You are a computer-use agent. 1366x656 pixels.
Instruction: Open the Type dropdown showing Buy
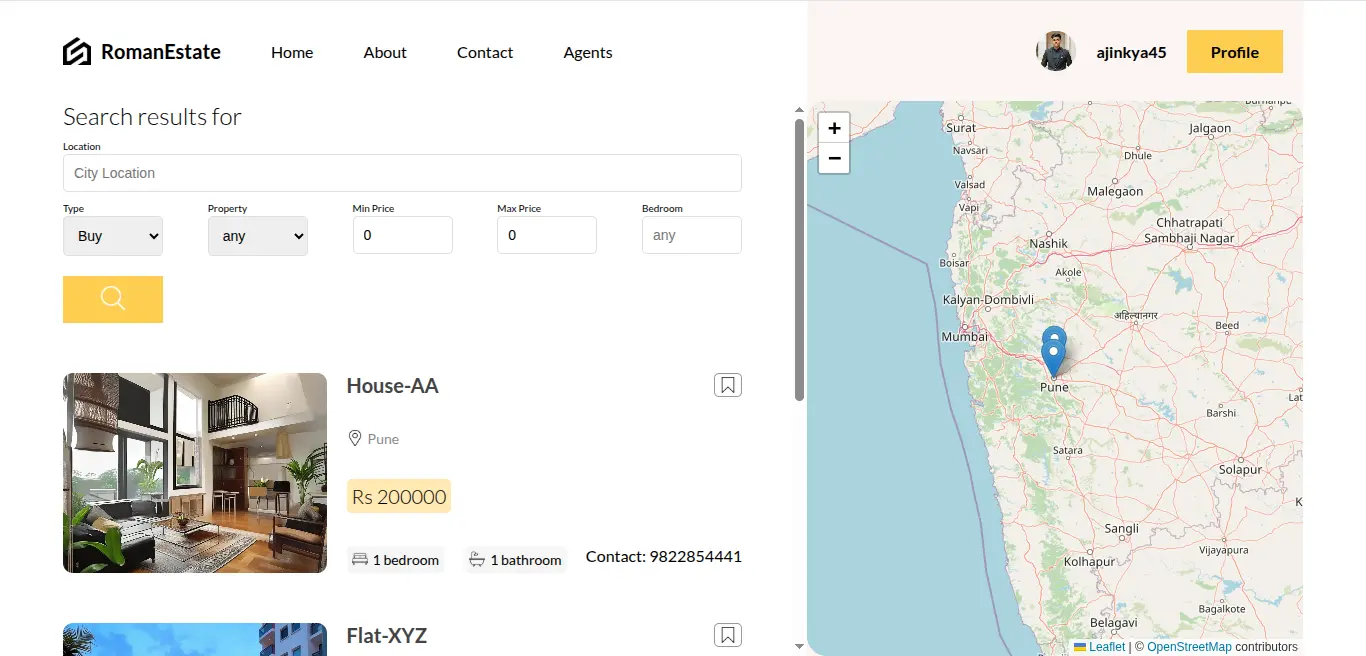coord(113,236)
